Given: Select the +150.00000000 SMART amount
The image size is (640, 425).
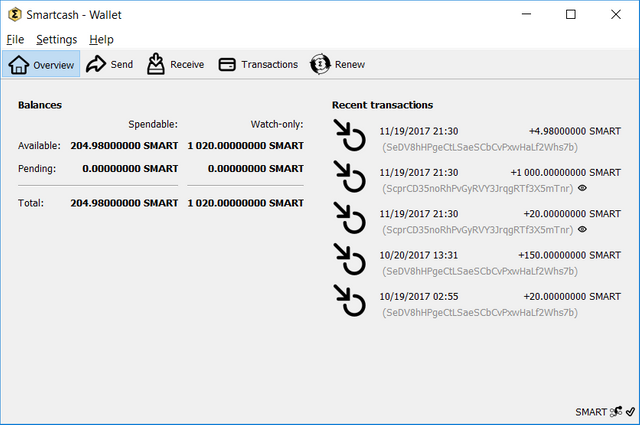Looking at the screenshot, I should [569, 255].
